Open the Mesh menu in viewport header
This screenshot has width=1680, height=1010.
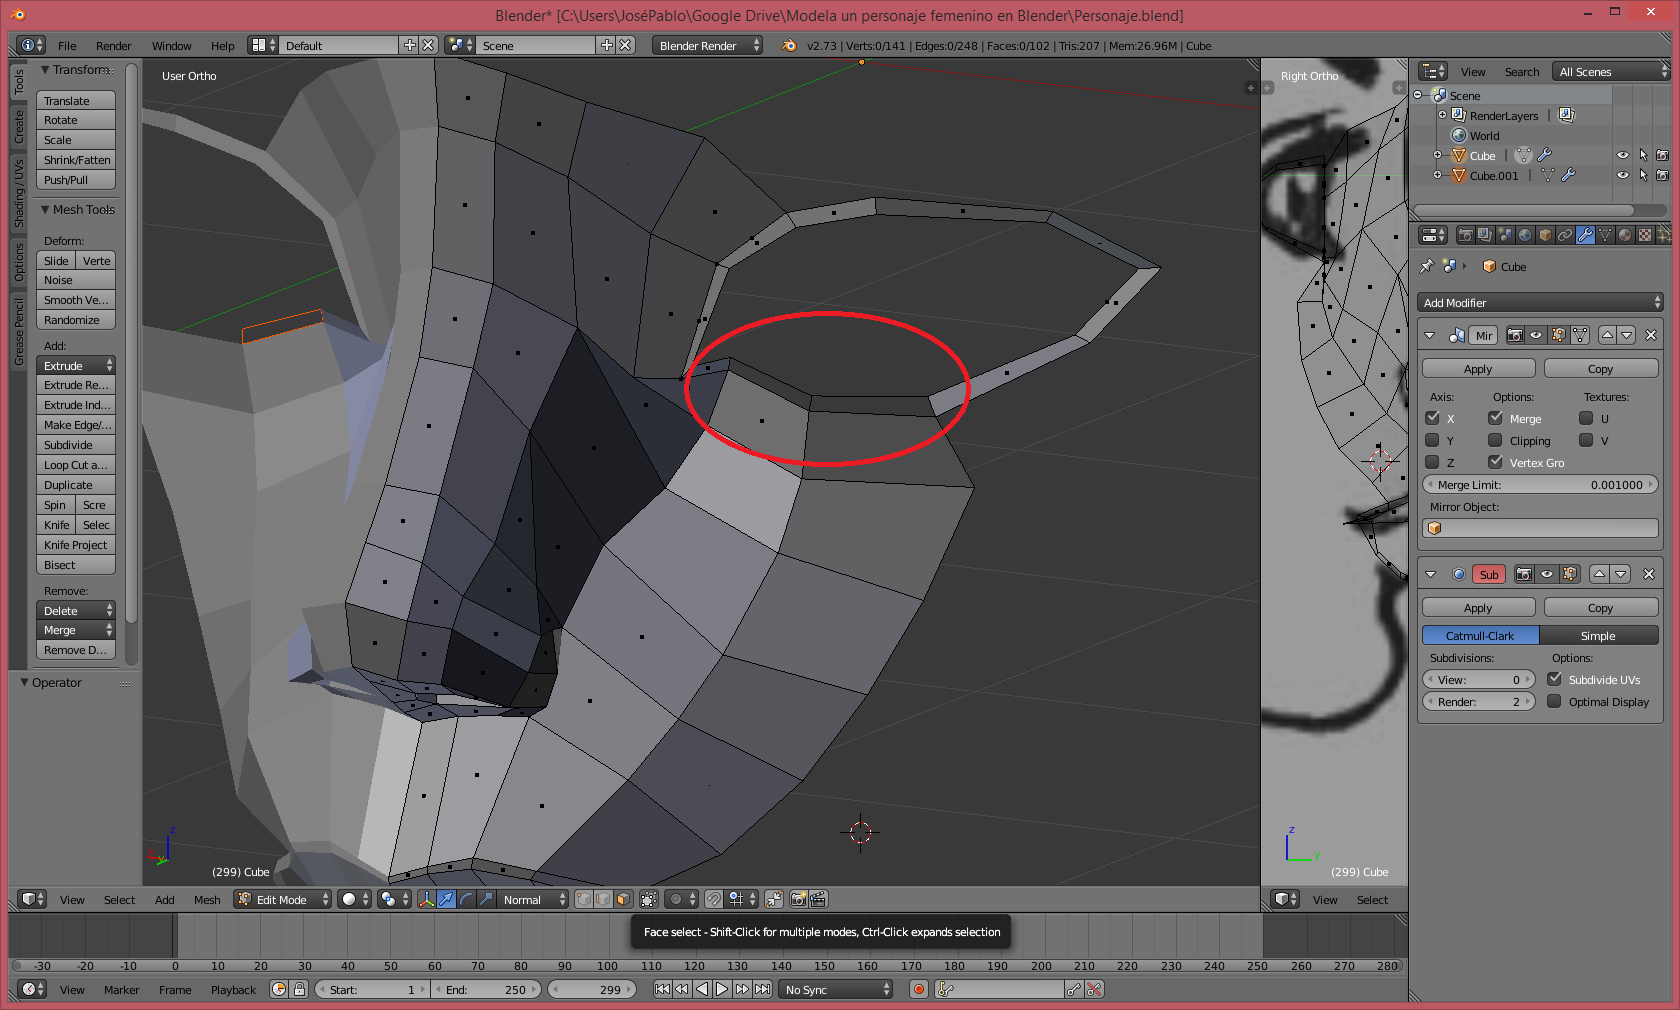click(207, 900)
